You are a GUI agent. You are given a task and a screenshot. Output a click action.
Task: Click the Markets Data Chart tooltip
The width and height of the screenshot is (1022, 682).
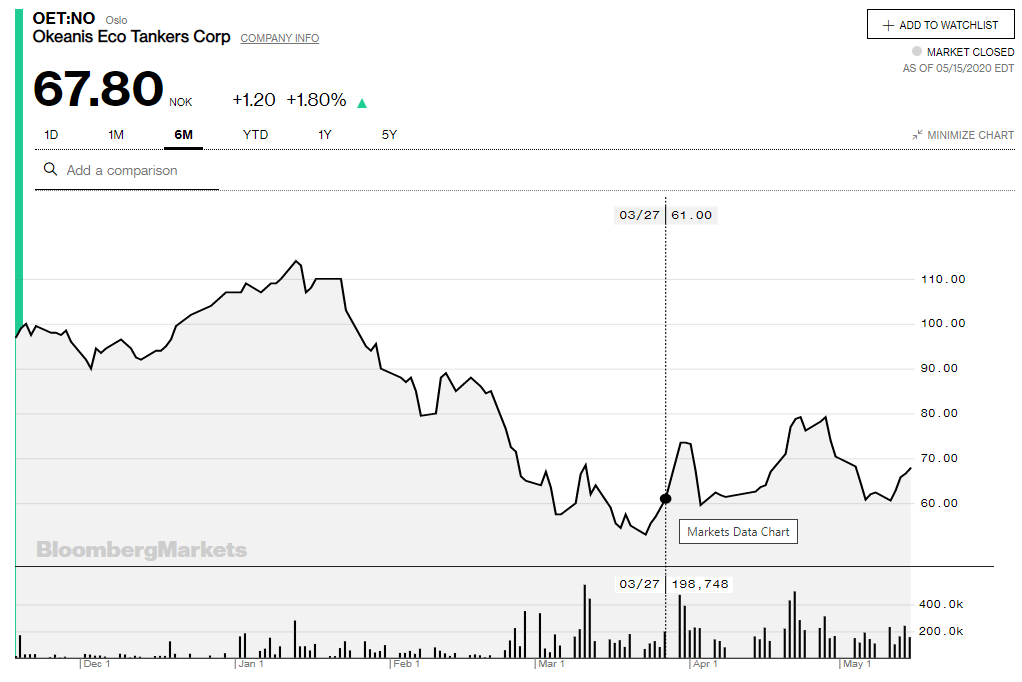tap(738, 532)
